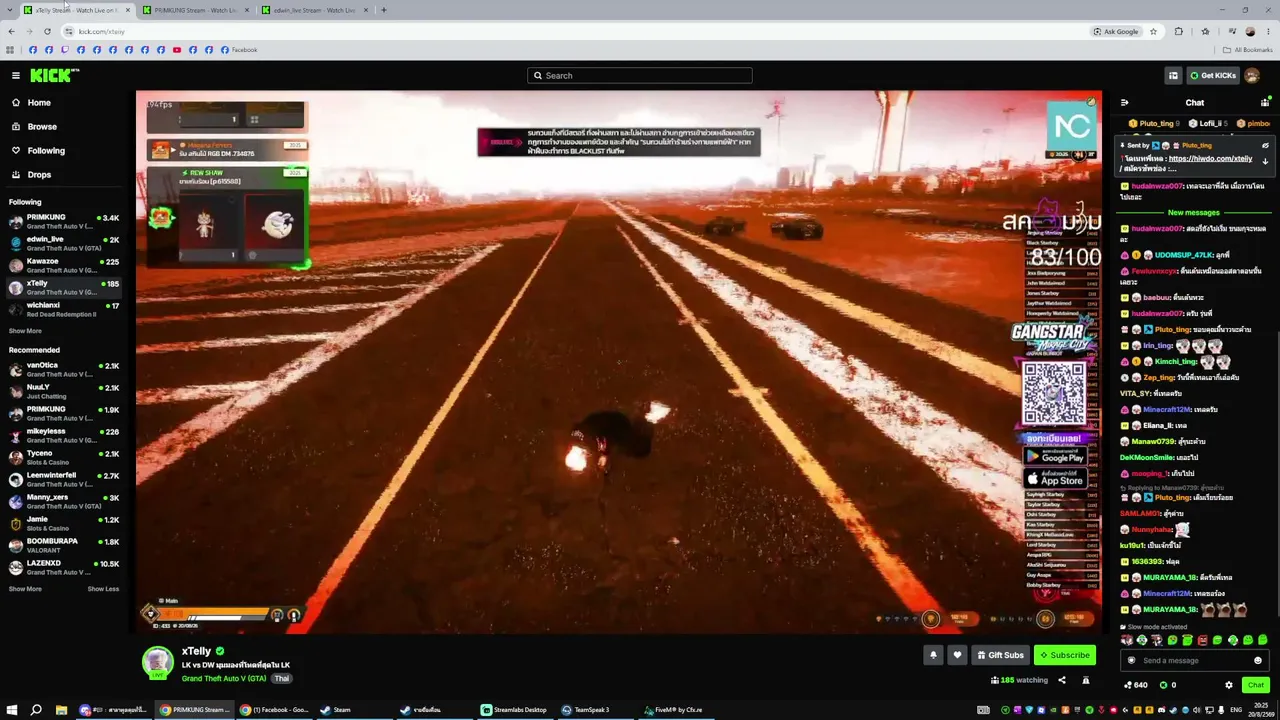Open the YouTube bookmark icon
This screenshot has width=1280, height=720.
pyautogui.click(x=177, y=50)
